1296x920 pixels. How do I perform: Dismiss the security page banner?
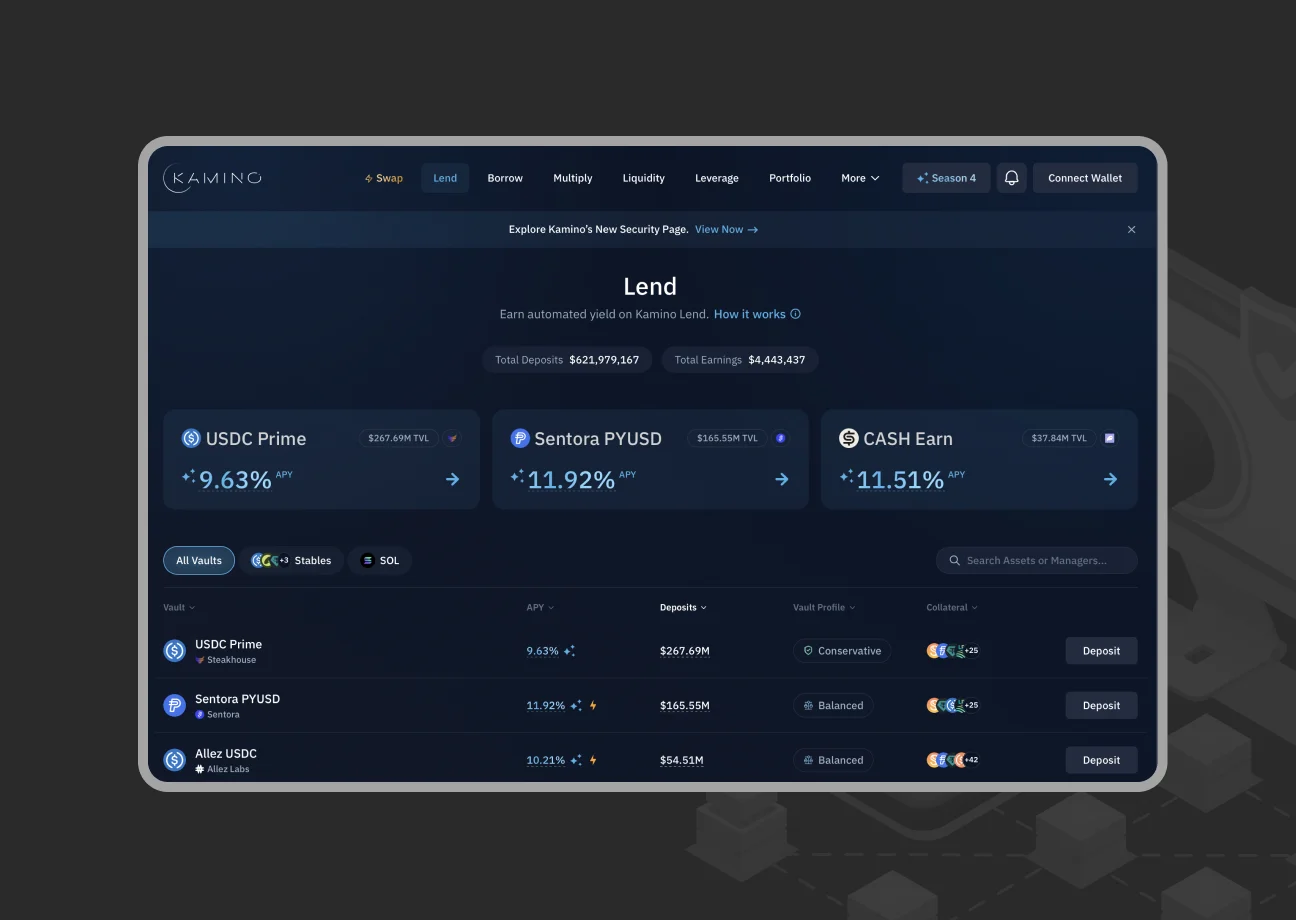(x=1131, y=230)
